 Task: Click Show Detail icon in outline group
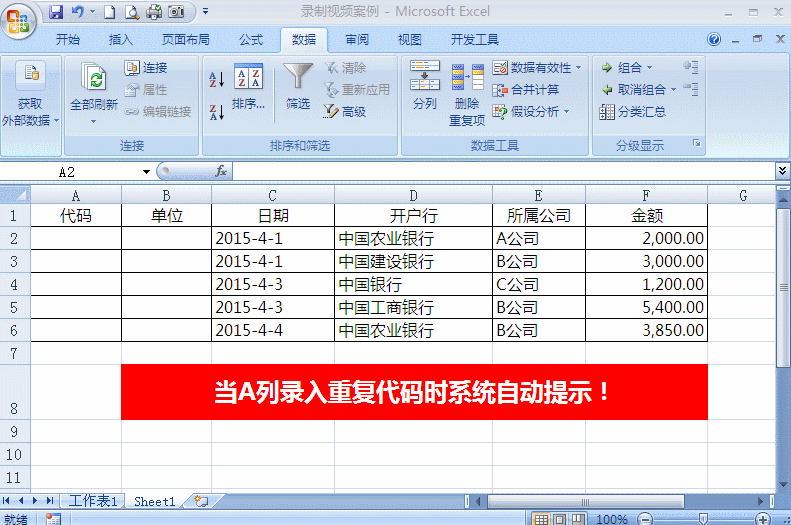[691, 67]
